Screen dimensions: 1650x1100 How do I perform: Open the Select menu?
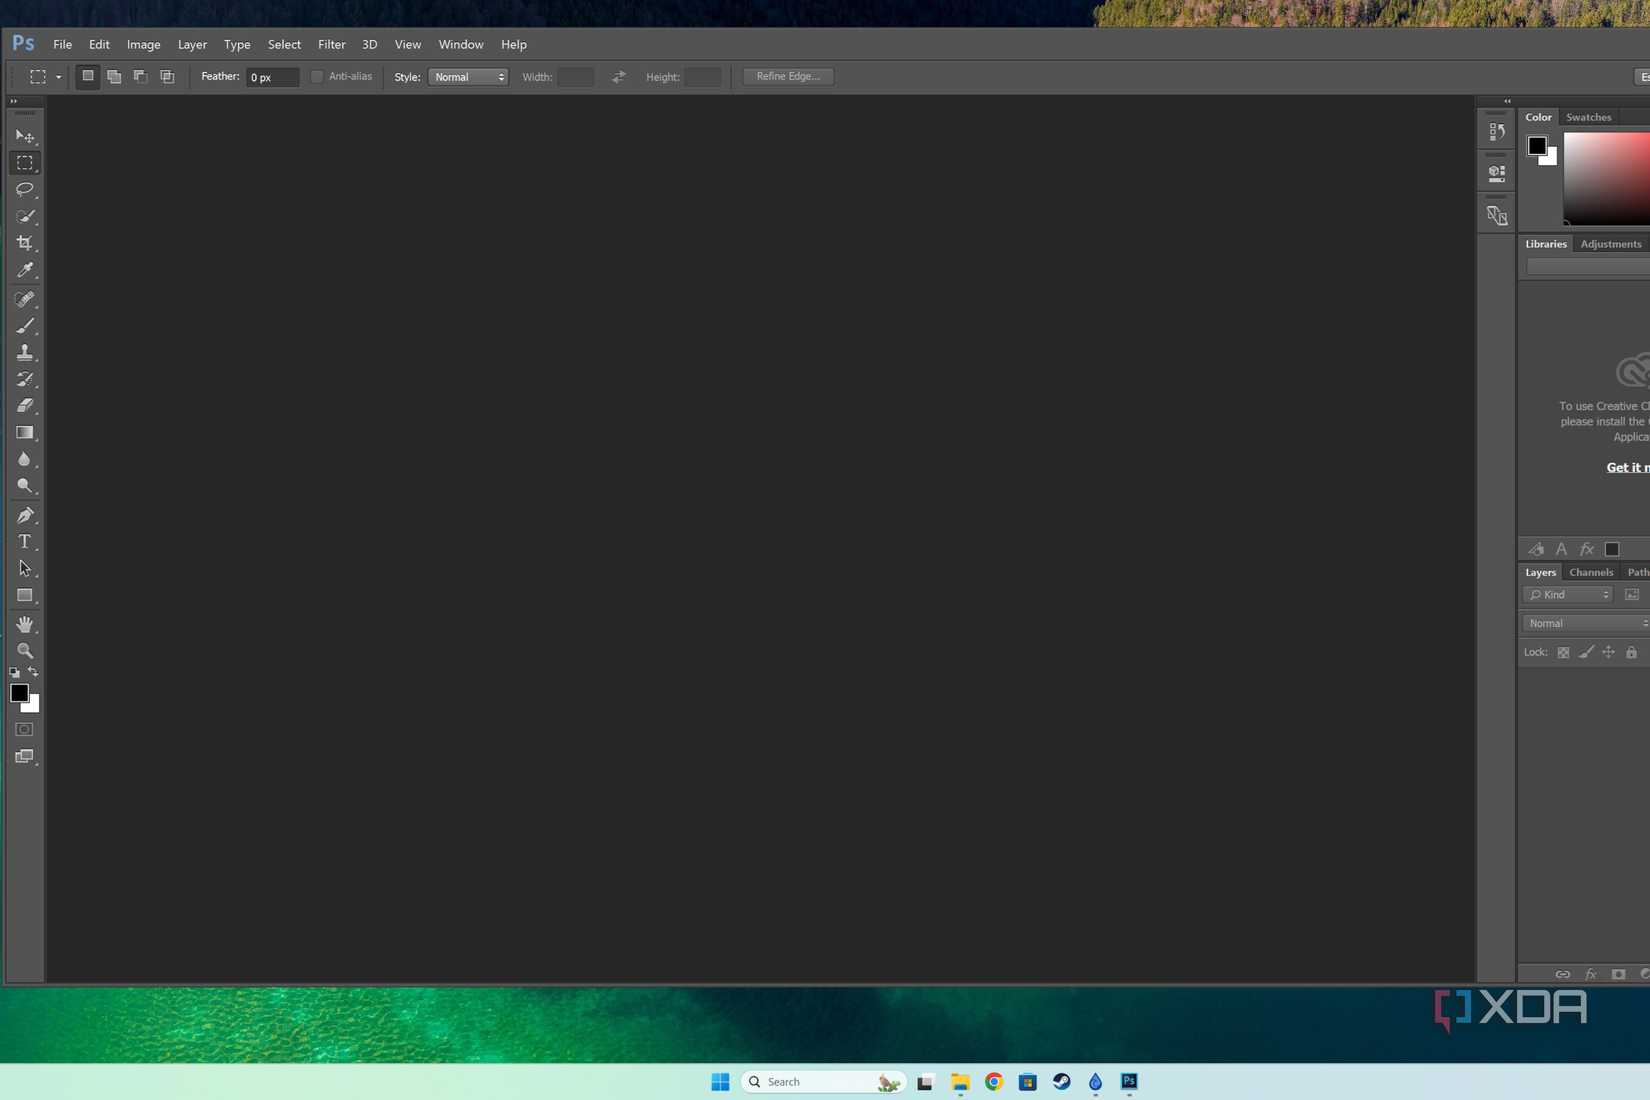pyautogui.click(x=284, y=44)
